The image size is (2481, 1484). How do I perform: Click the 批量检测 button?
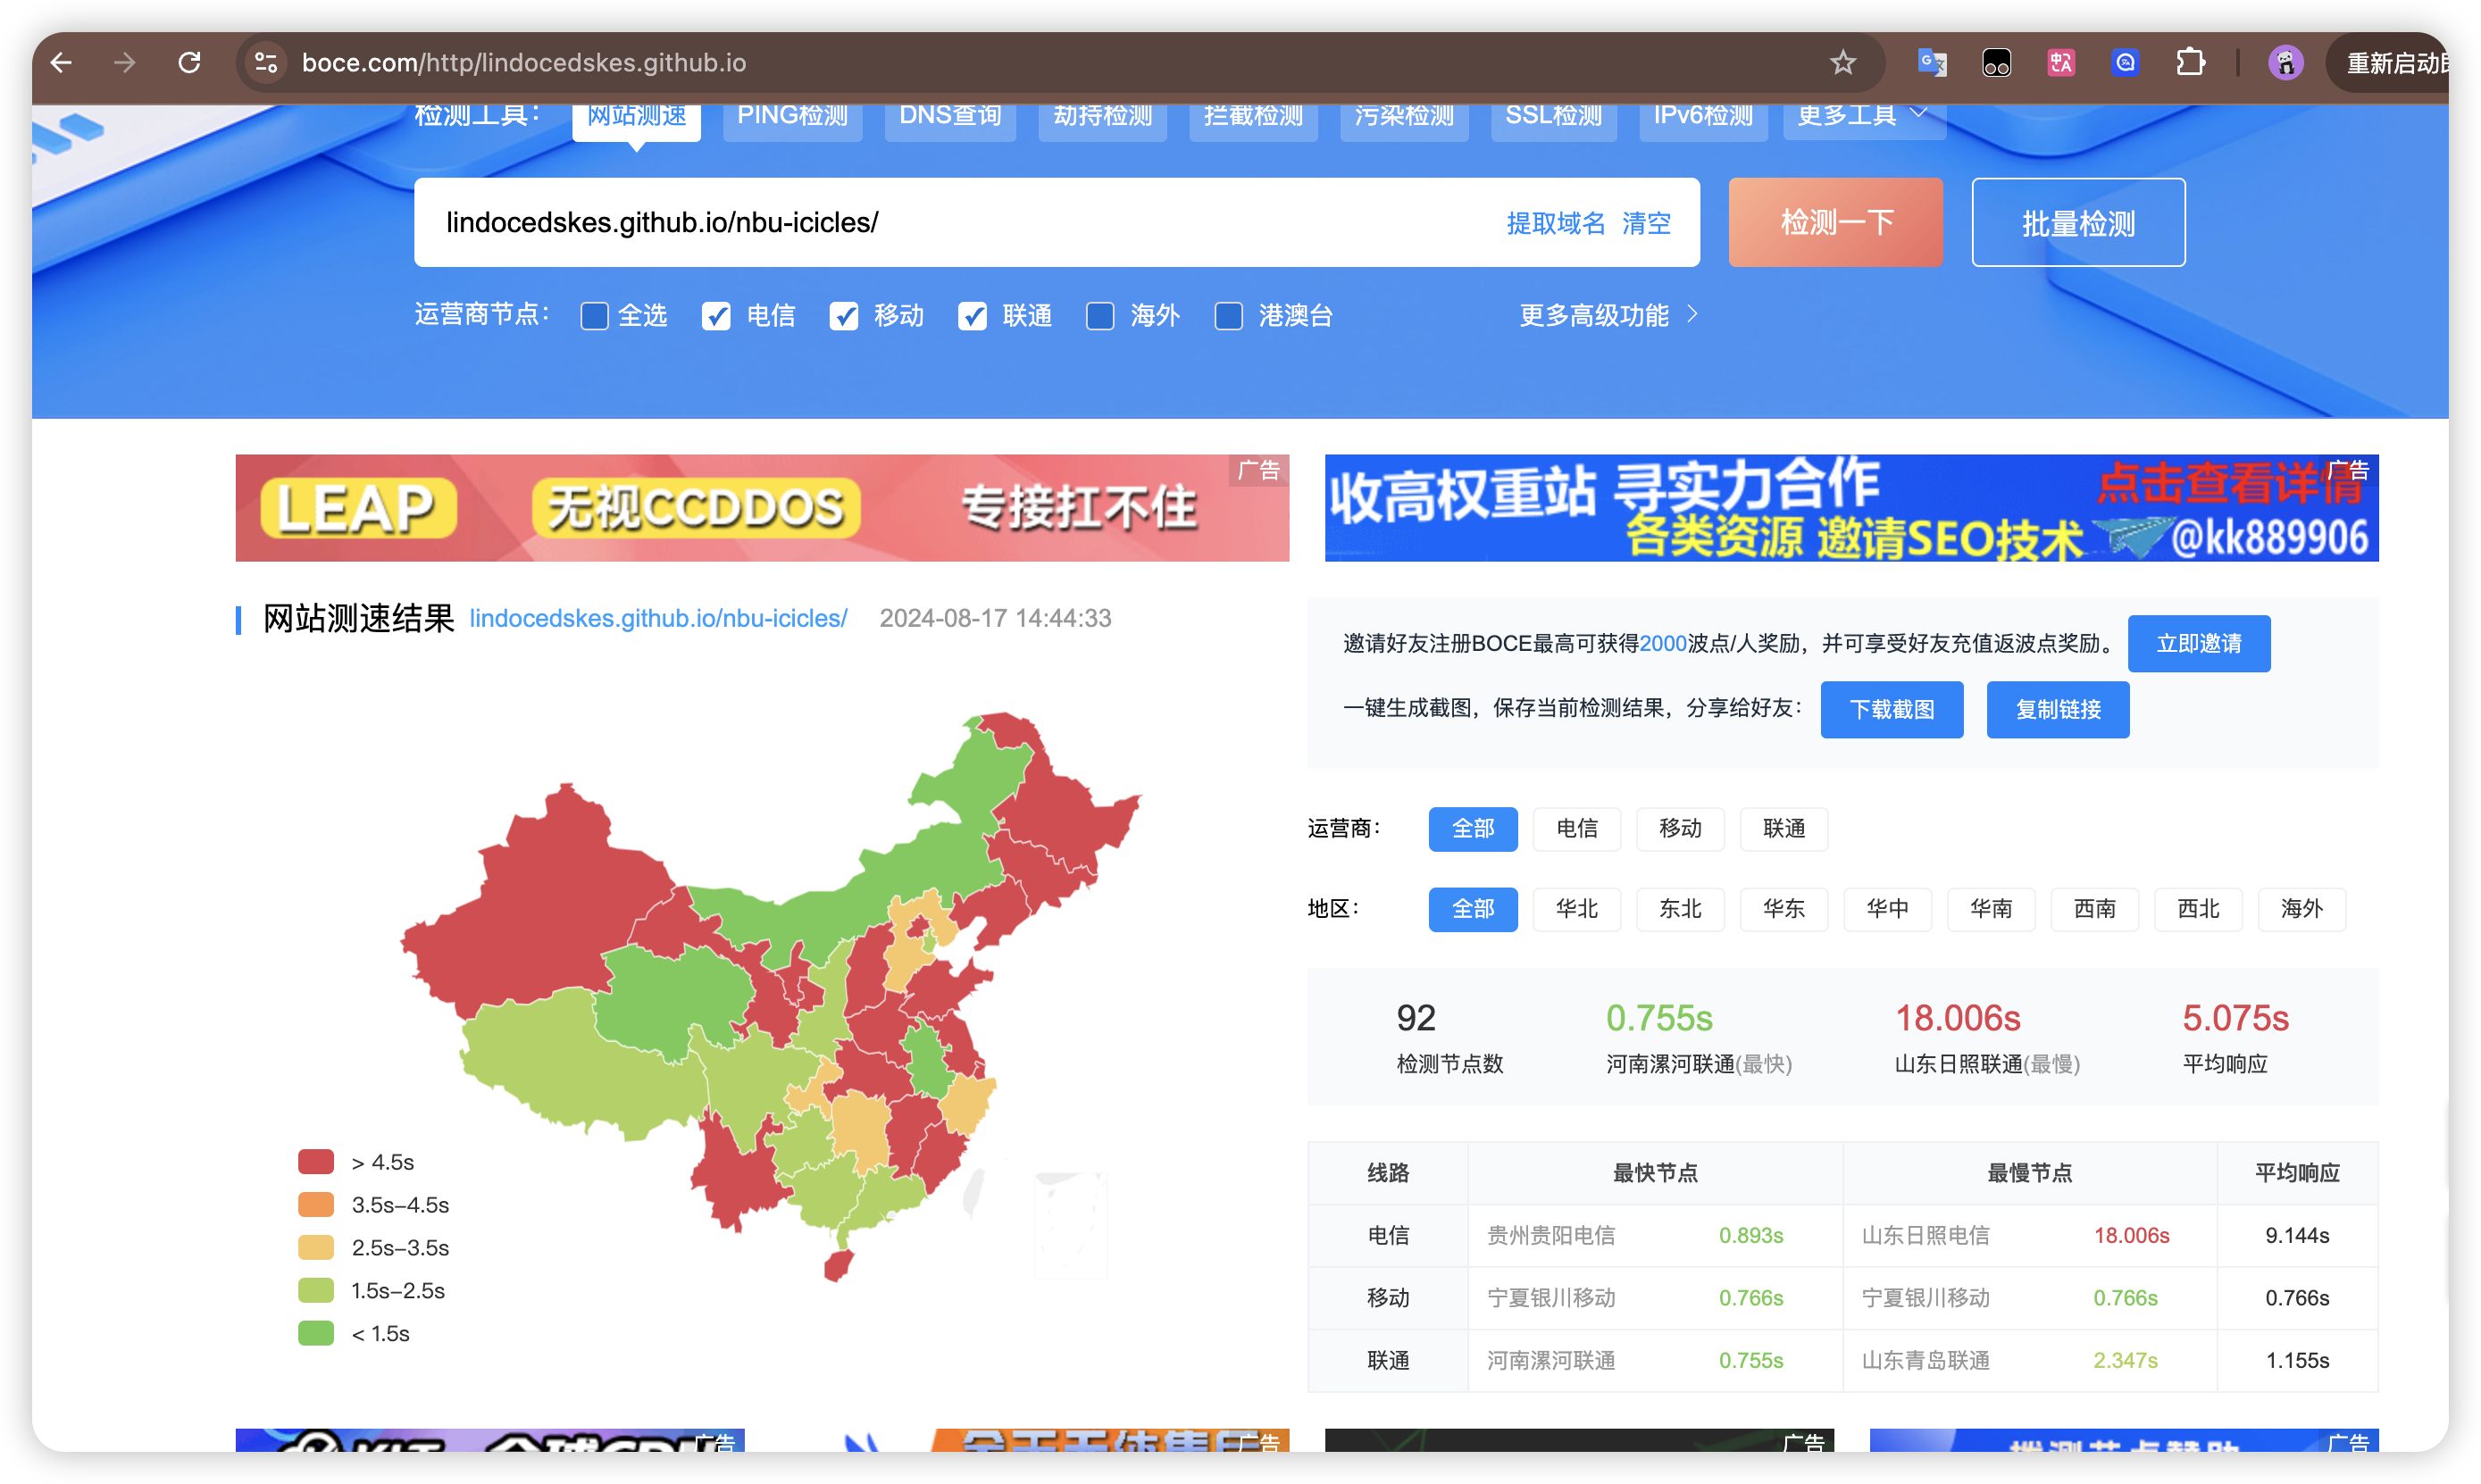[2078, 222]
